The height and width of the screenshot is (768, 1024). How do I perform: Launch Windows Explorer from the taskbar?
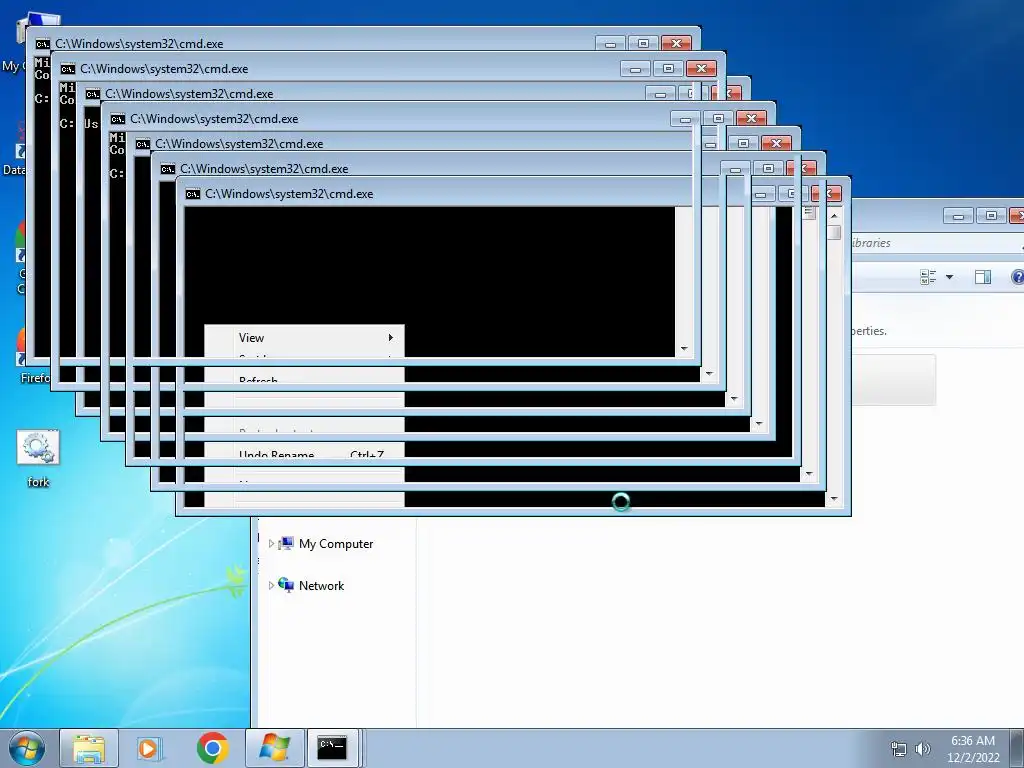tap(89, 748)
